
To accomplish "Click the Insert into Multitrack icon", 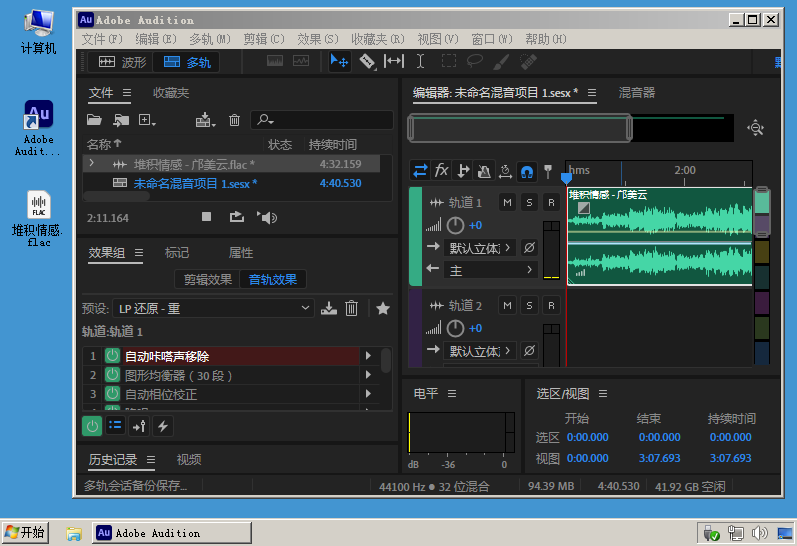I will tap(205, 120).
